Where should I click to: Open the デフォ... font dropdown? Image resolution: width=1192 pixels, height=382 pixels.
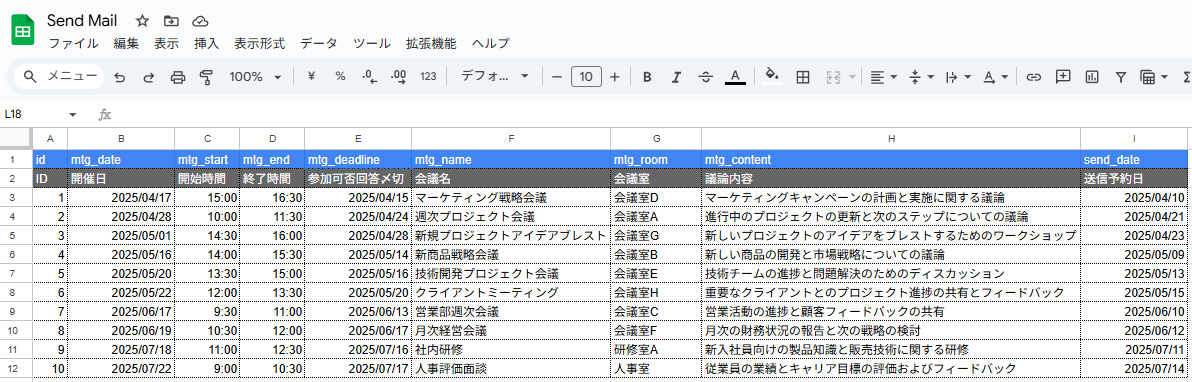[495, 77]
